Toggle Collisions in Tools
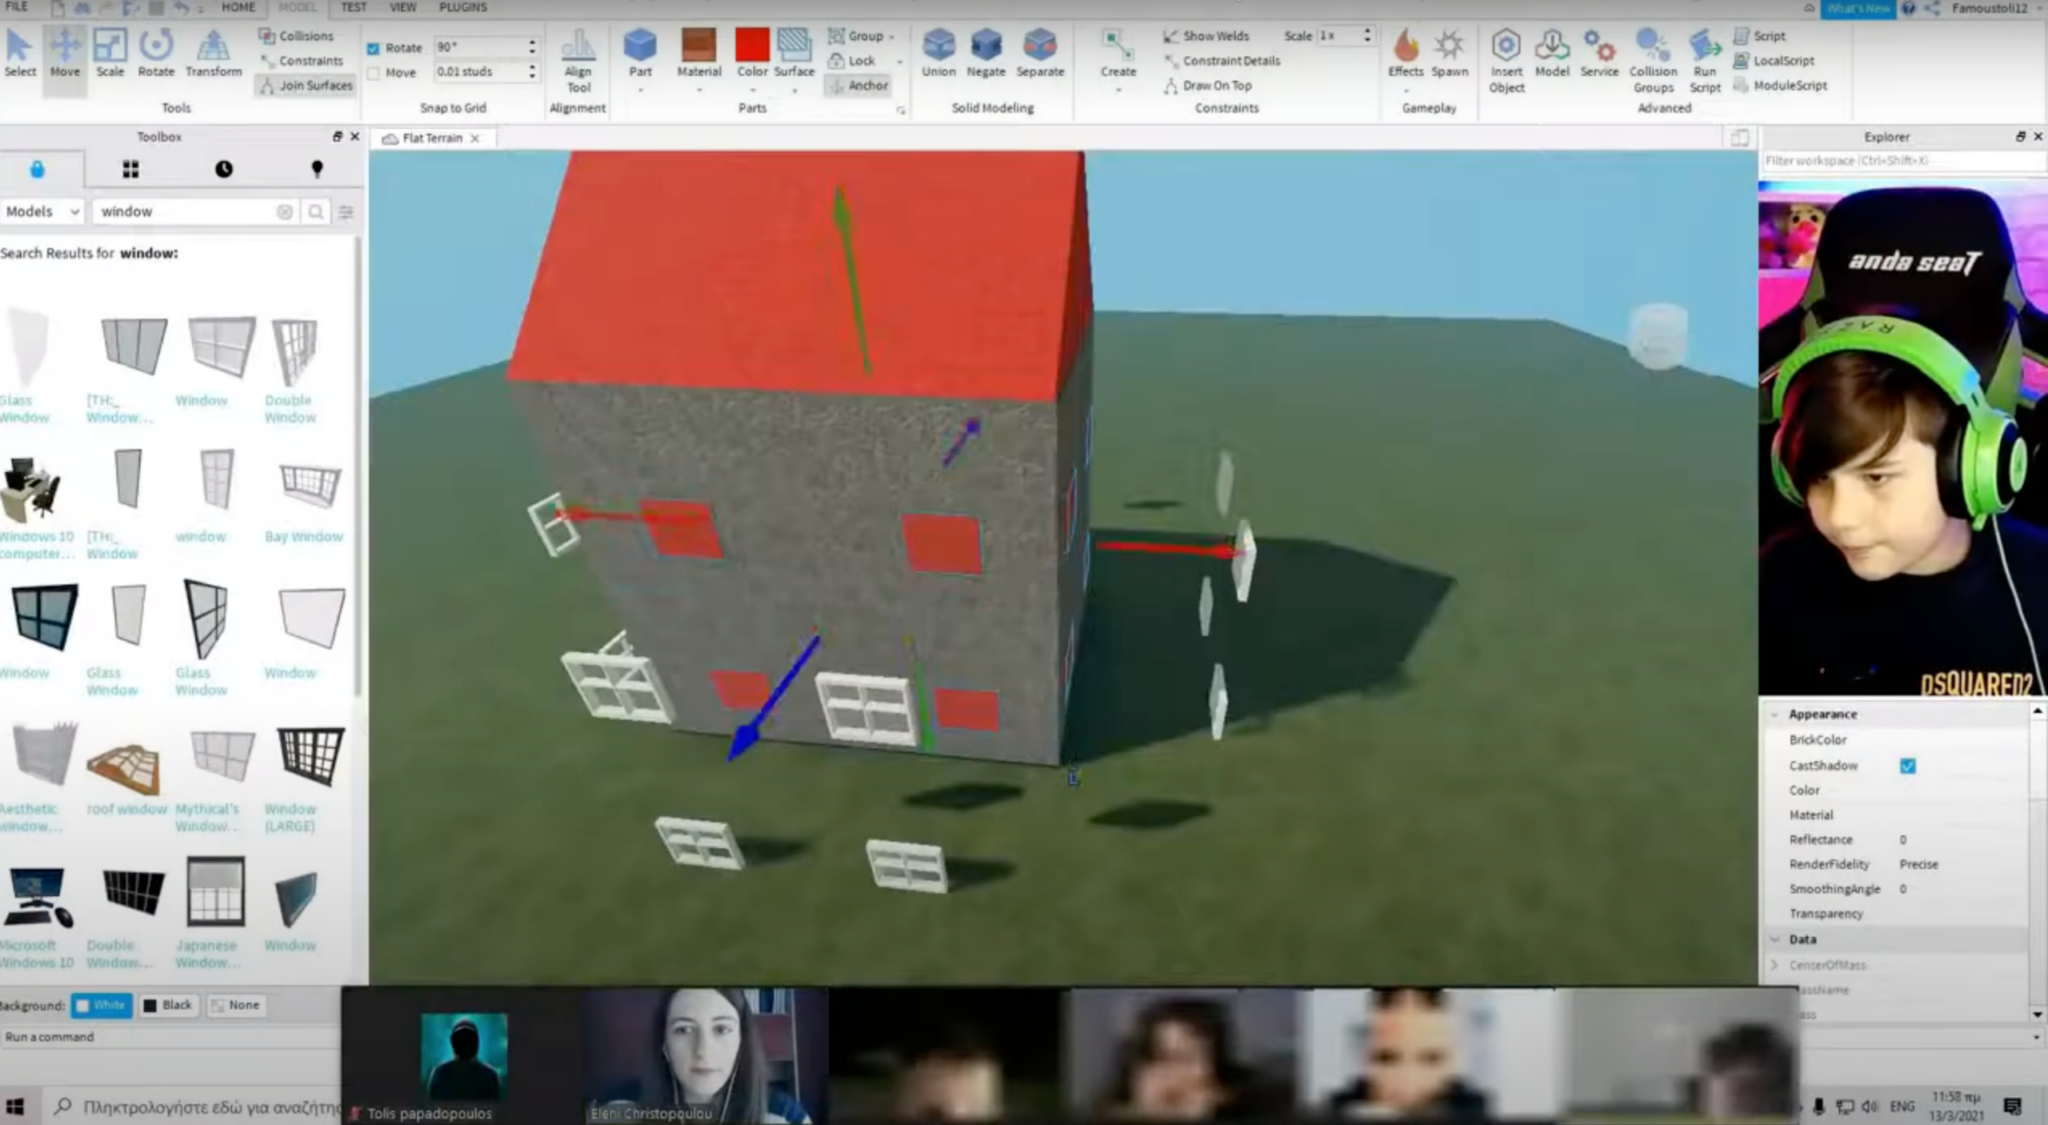The width and height of the screenshot is (2048, 1125). coord(296,36)
